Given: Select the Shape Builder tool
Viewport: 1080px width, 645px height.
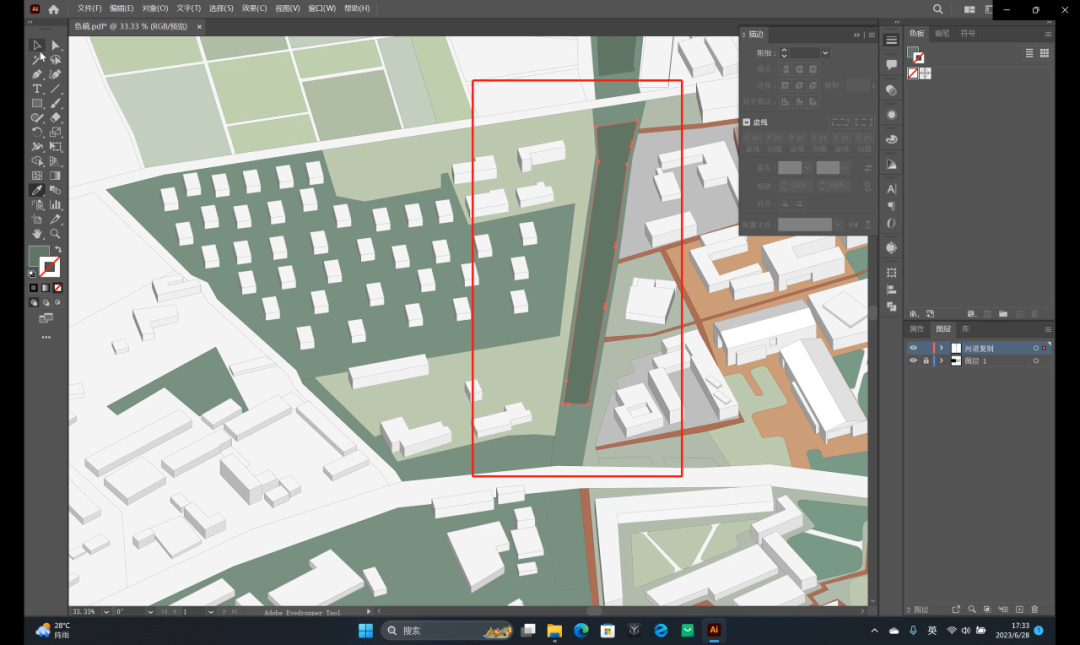Looking at the screenshot, I should pyautogui.click(x=37, y=161).
